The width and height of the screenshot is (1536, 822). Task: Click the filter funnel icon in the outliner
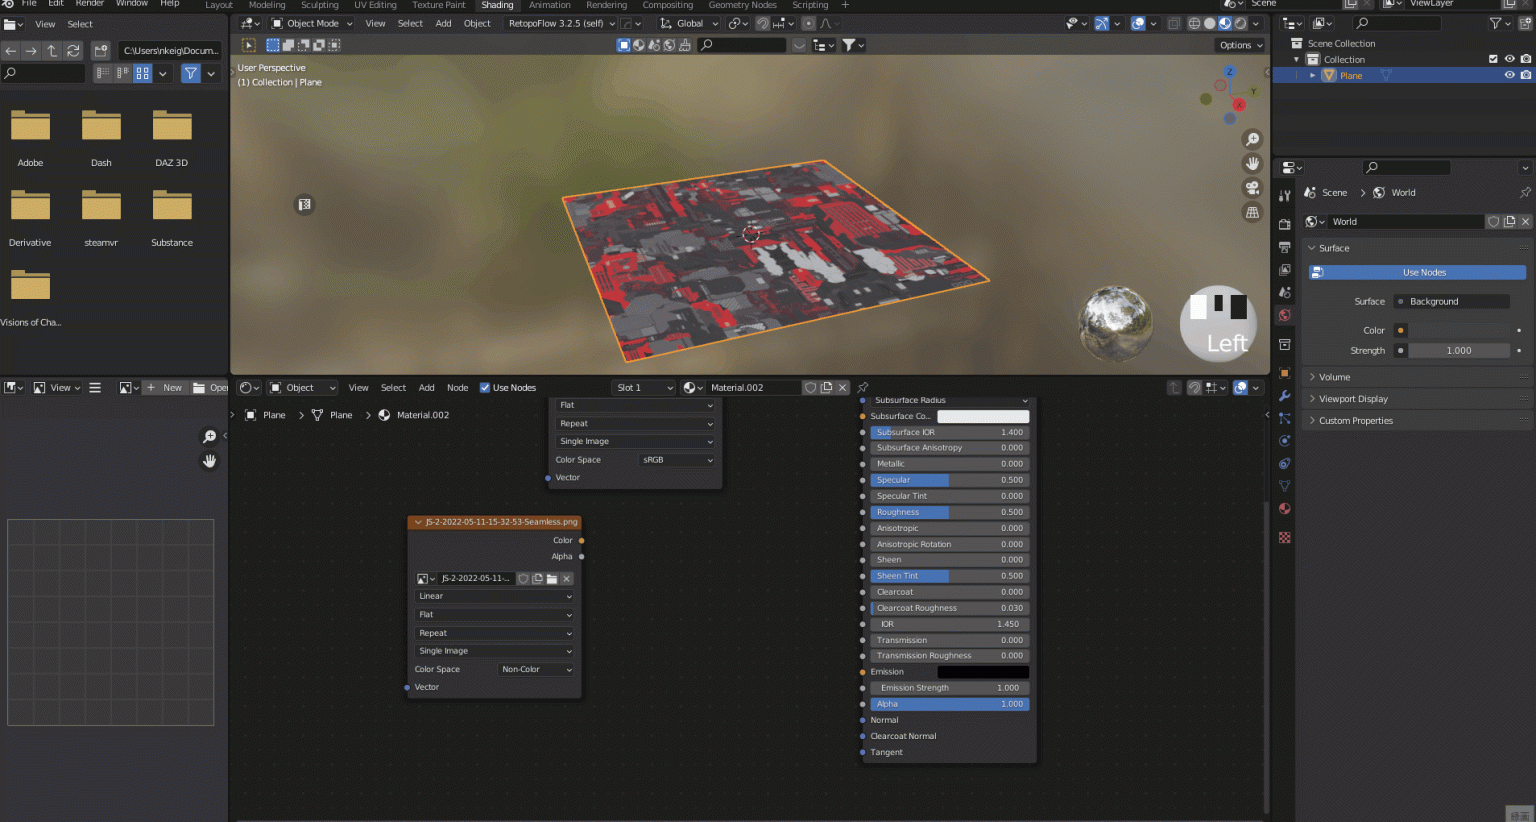pos(1498,22)
